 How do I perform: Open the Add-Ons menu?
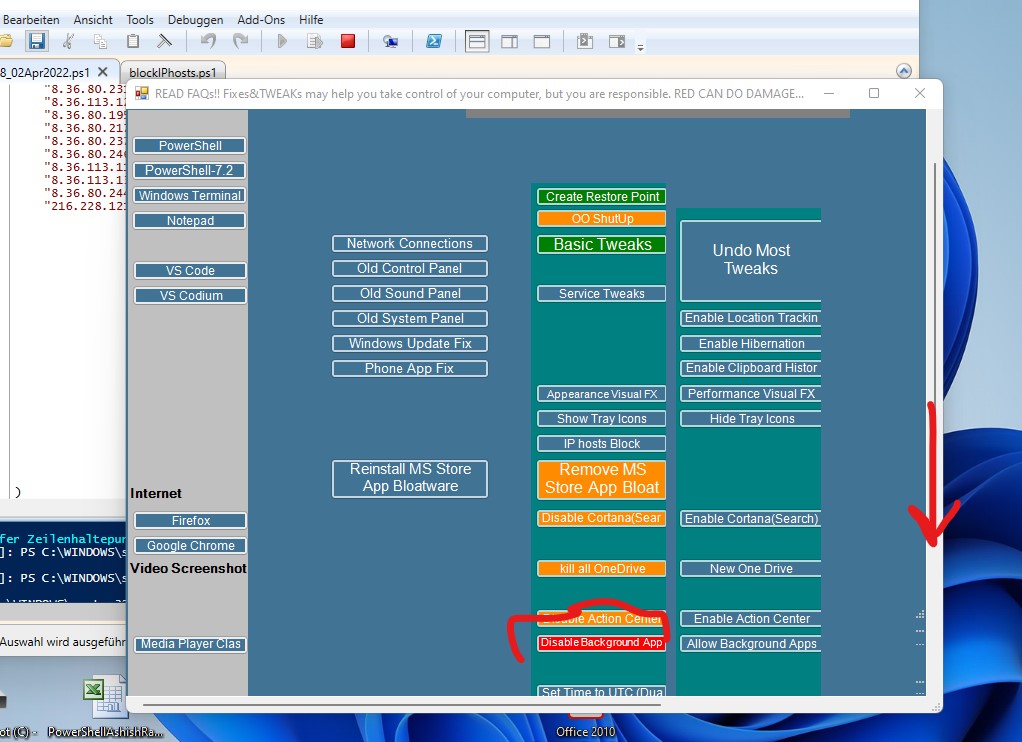point(261,20)
